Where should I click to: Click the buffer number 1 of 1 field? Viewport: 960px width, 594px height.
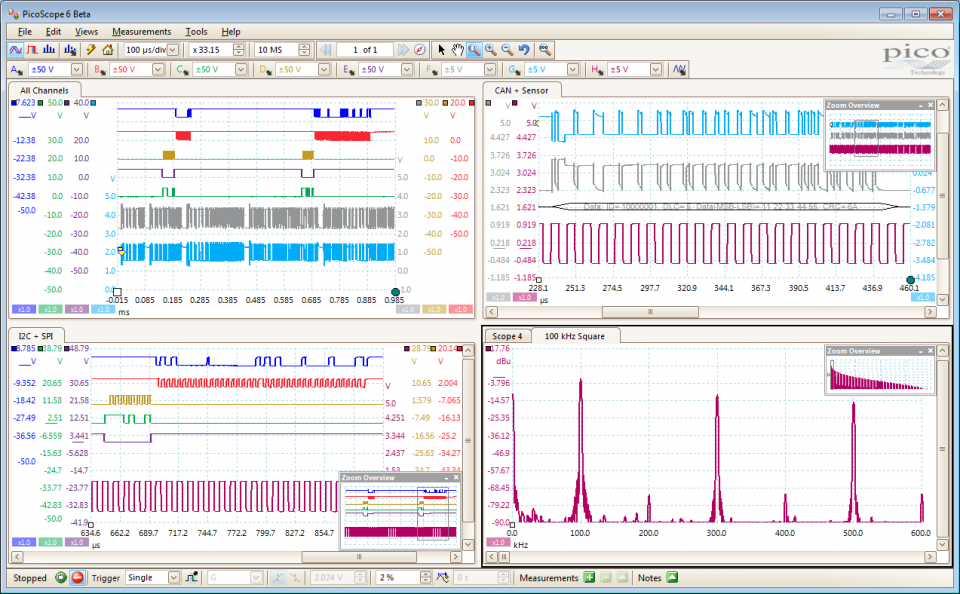[364, 50]
